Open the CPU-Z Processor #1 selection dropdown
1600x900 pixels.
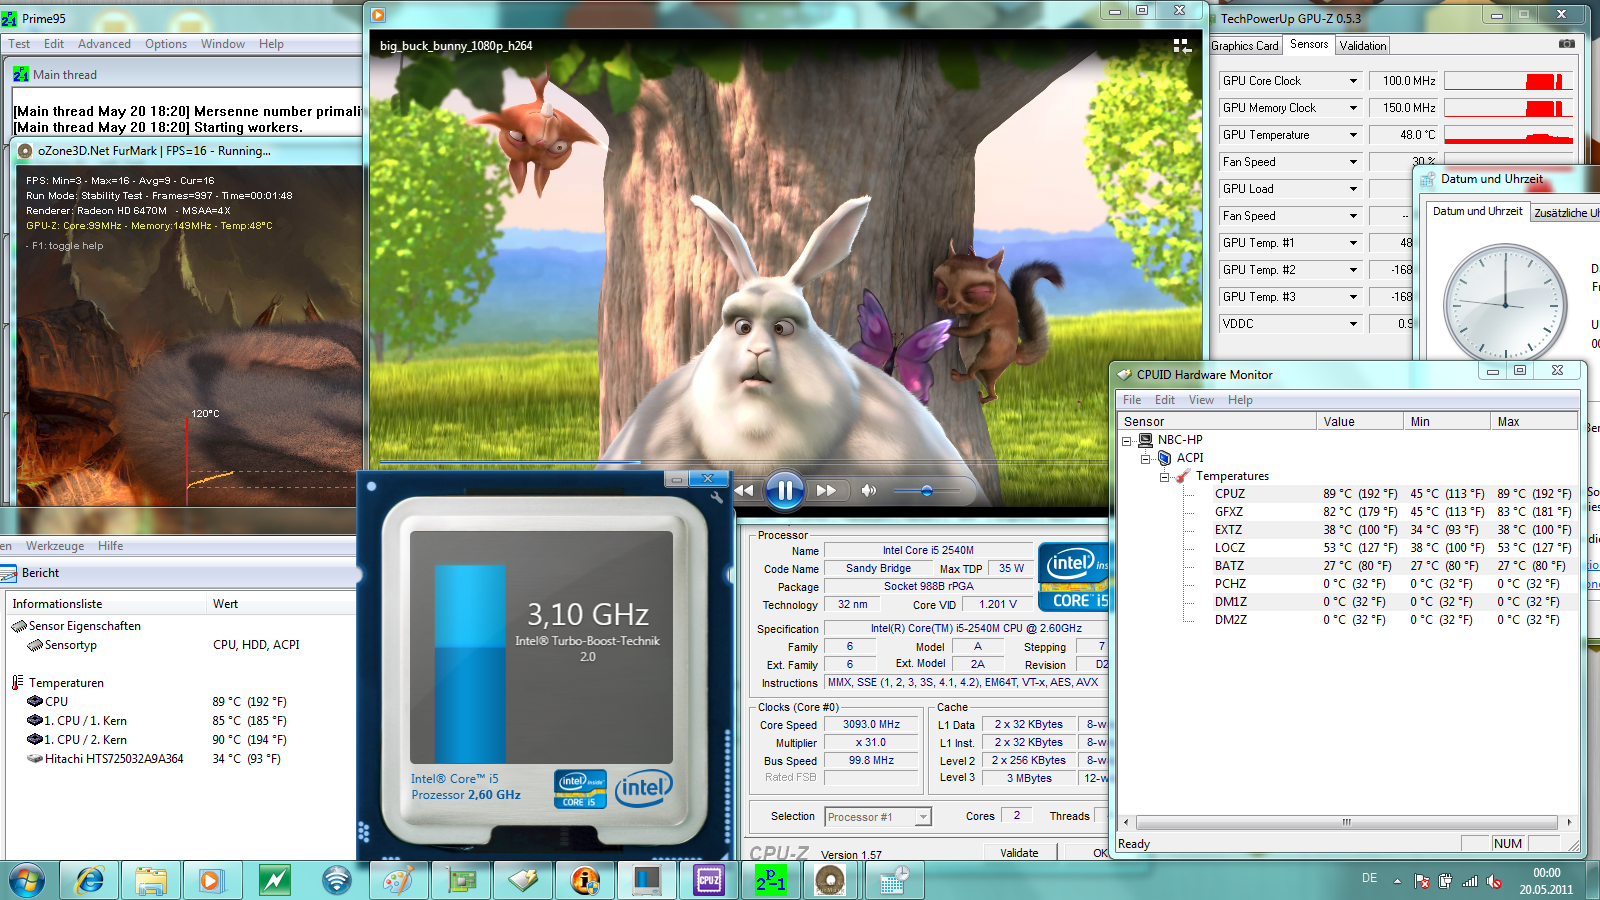click(x=923, y=817)
